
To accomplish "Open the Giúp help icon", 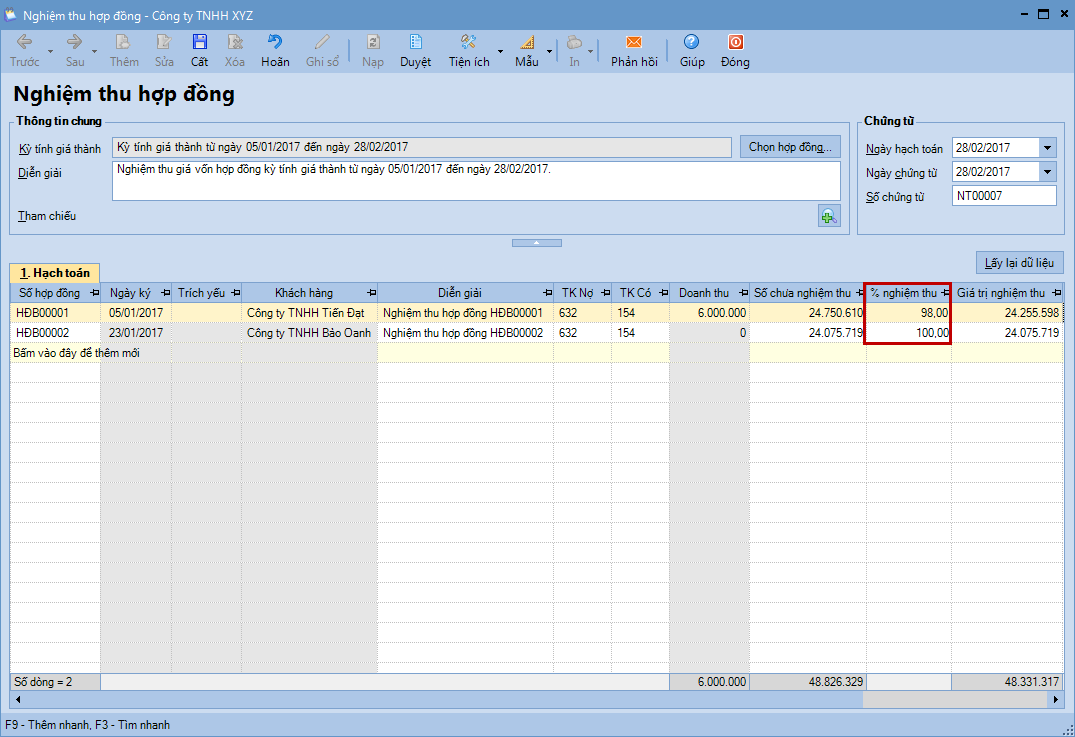I will (691, 43).
